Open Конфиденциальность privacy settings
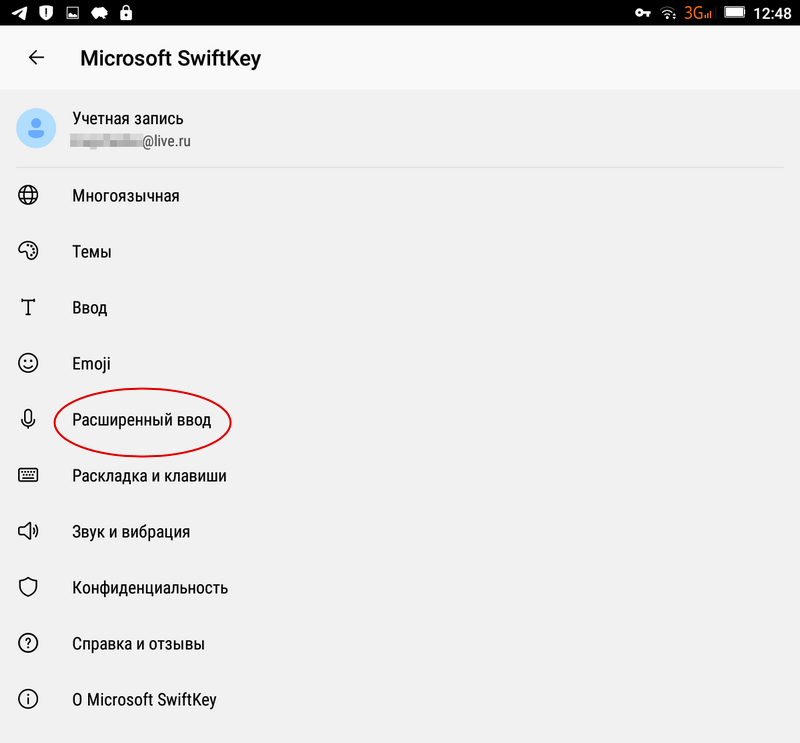This screenshot has height=743, width=800. [x=400, y=587]
